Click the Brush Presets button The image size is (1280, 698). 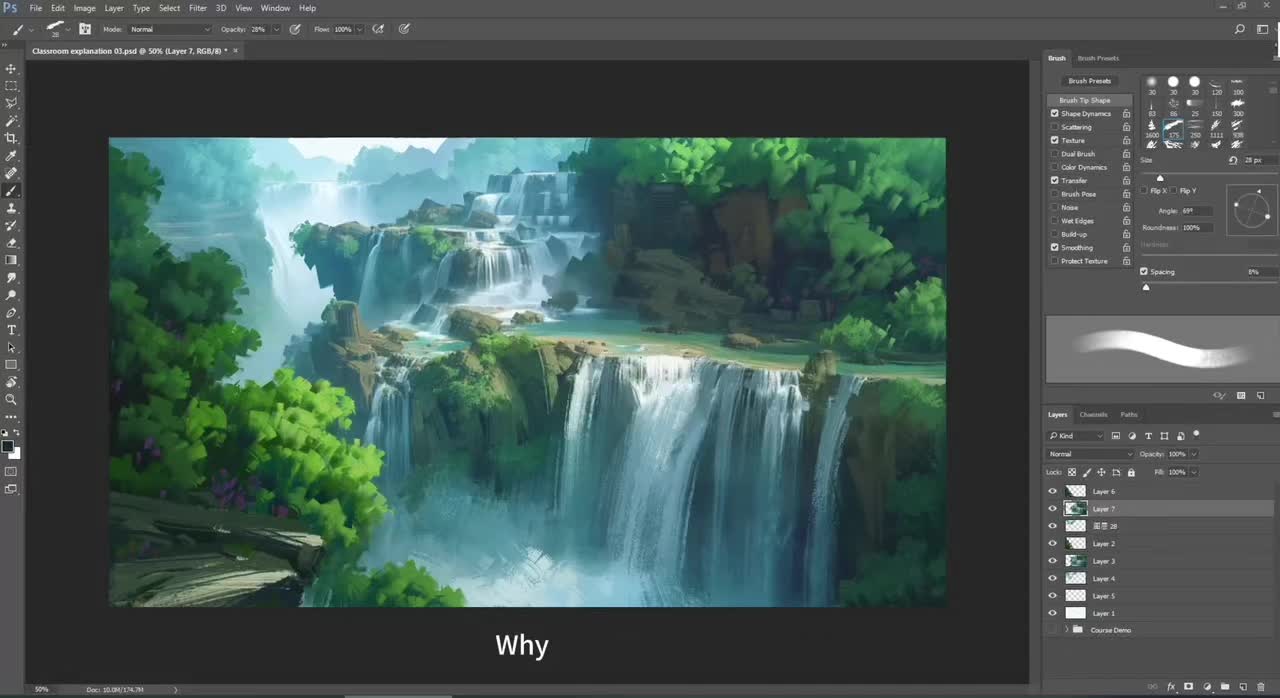1090,81
